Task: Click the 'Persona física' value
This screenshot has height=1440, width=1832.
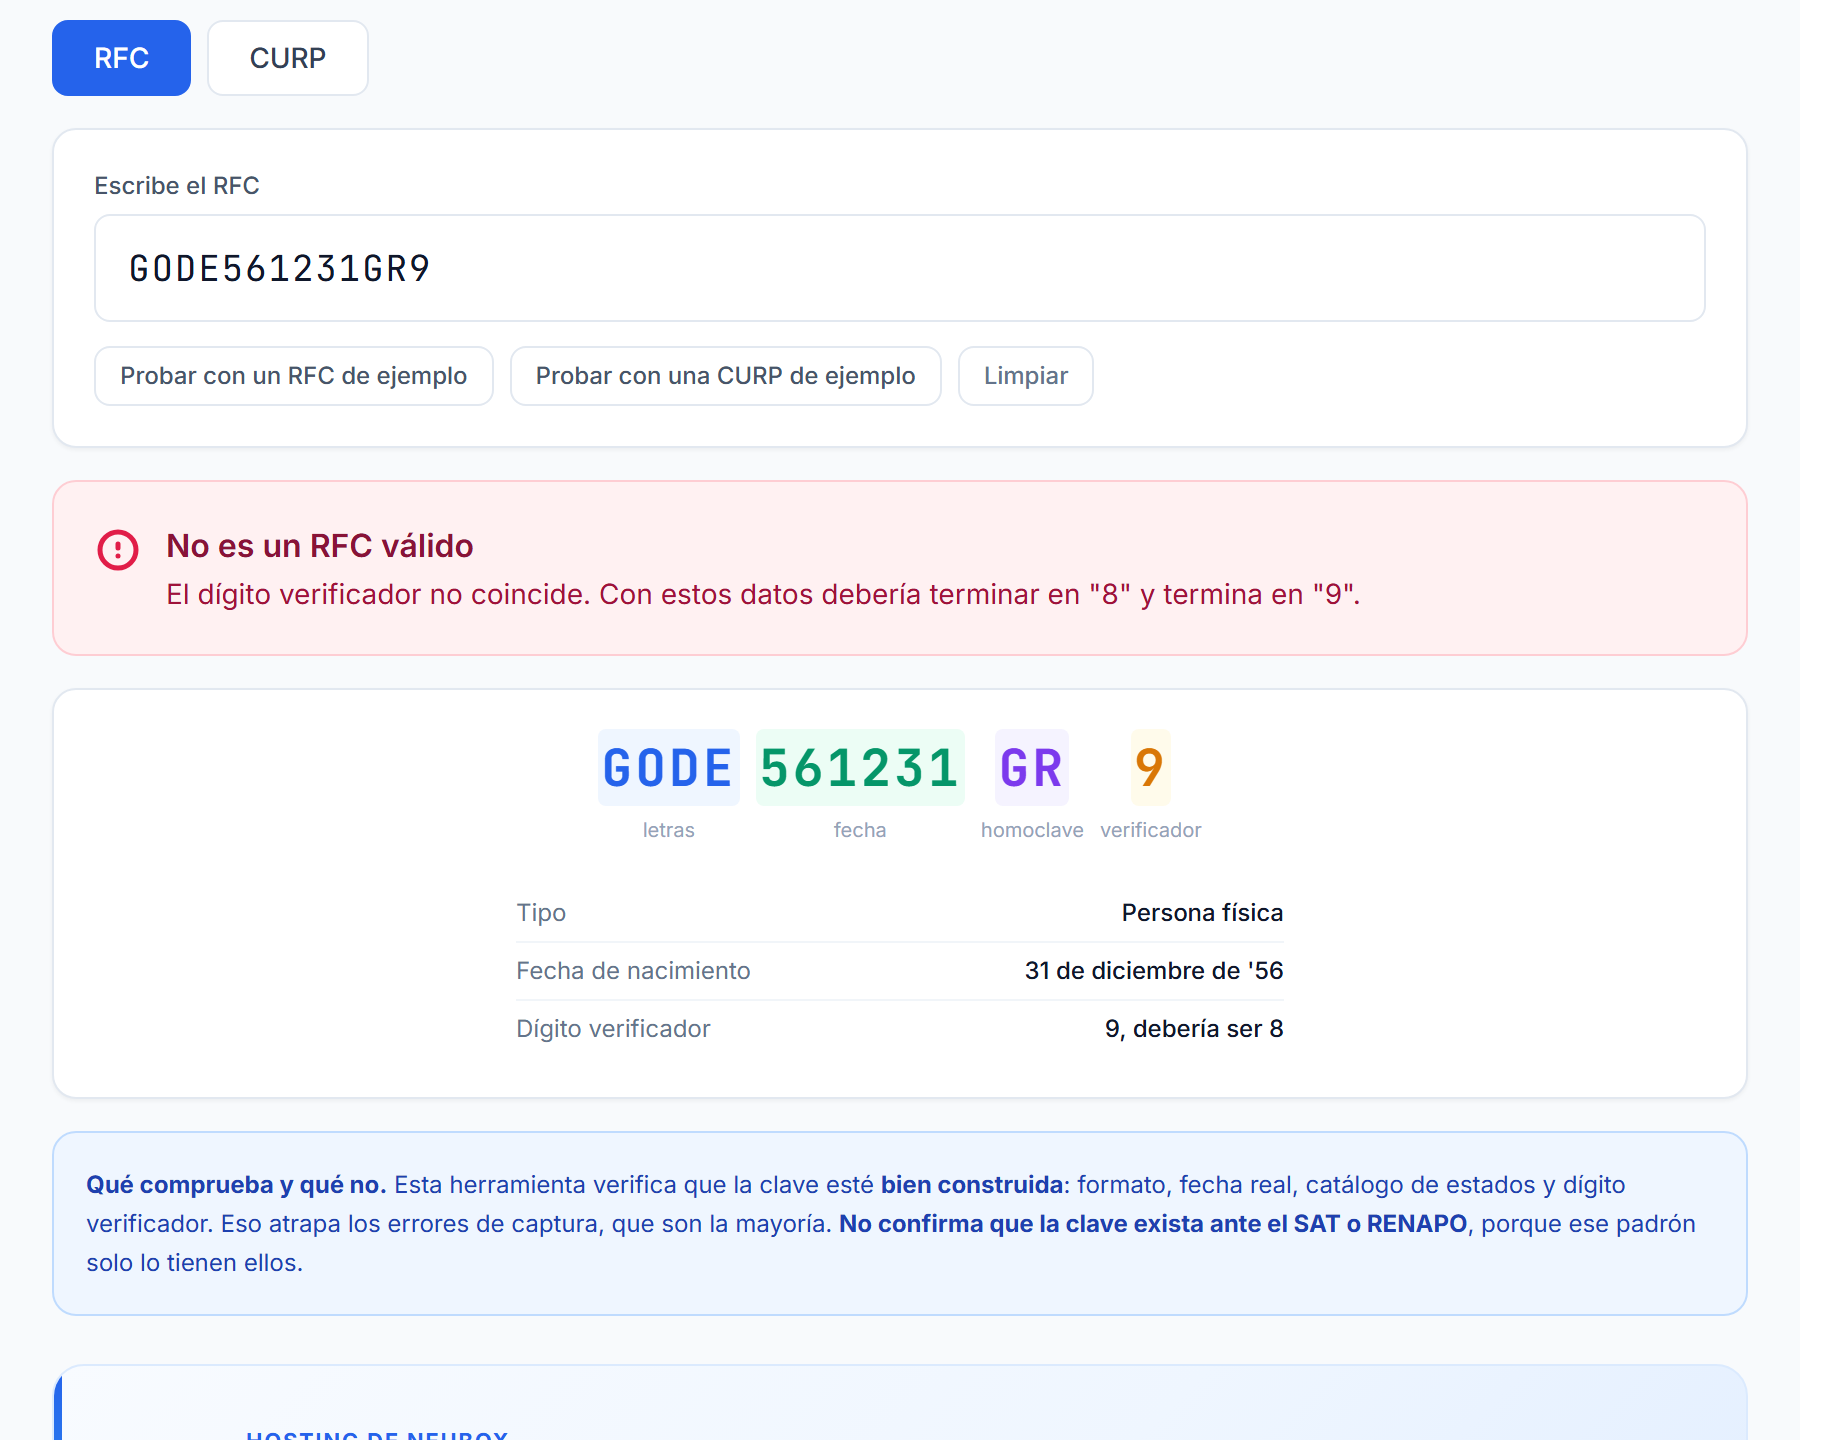Action: [x=1202, y=913]
